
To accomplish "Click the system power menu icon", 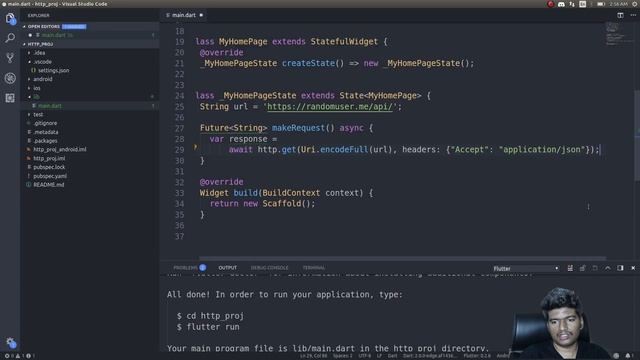I will [635, 4].
